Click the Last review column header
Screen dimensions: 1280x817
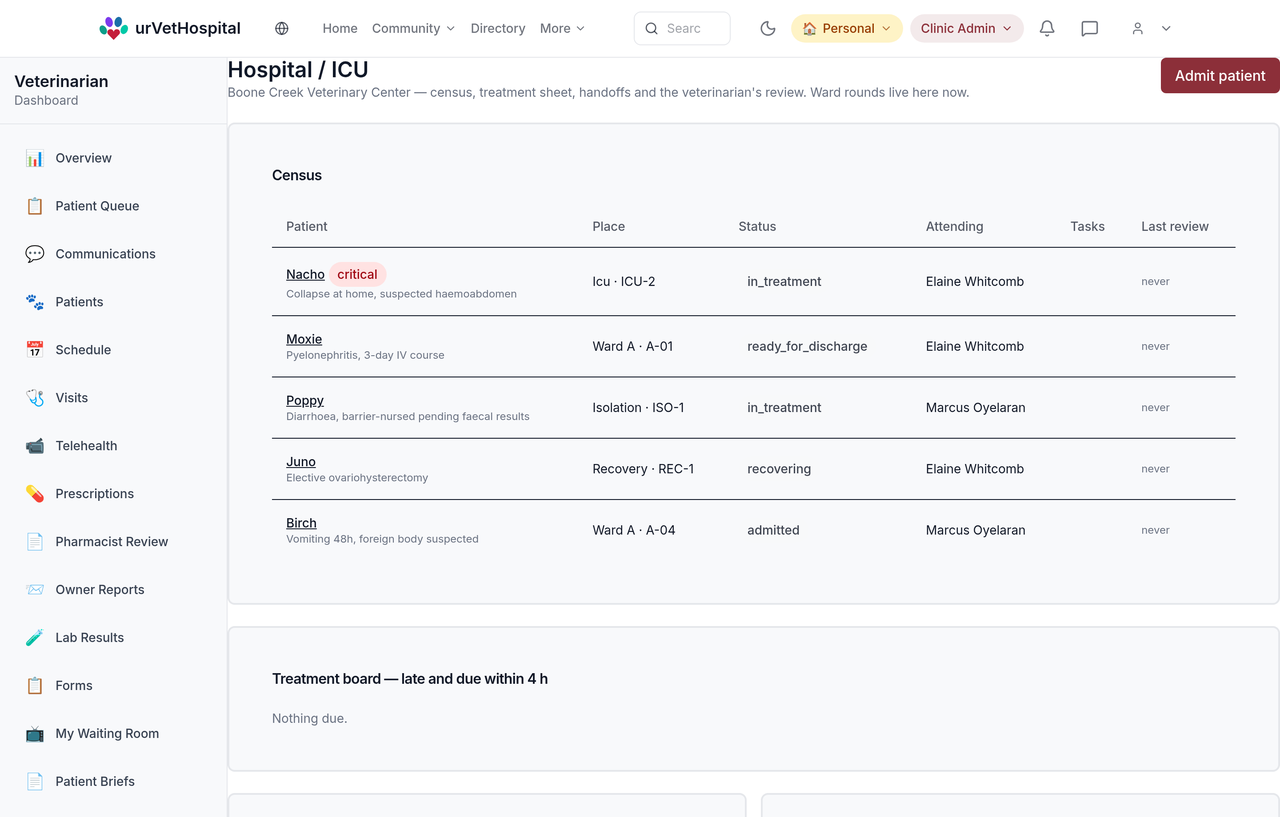coord(1175,226)
